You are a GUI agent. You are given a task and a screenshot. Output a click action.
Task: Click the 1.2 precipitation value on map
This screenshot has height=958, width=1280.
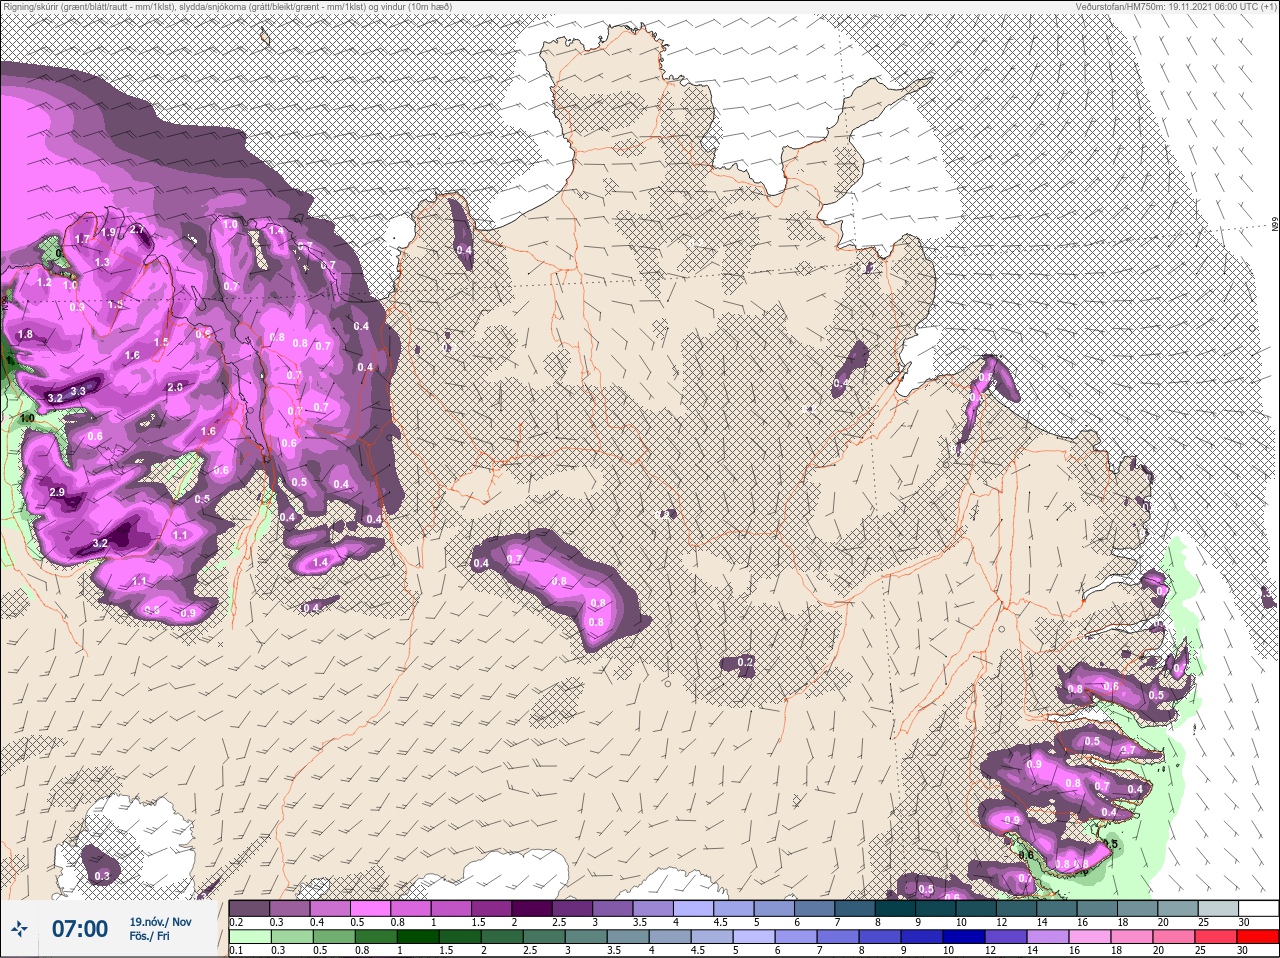[x=44, y=282]
